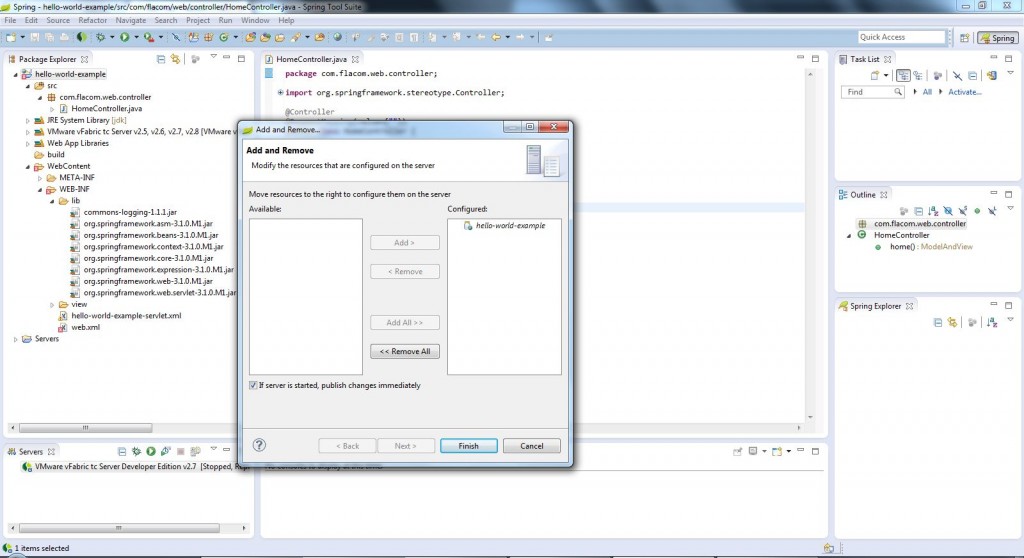Image resolution: width=1024 pixels, height=558 pixels.
Task: Open the Navigate menu
Action: click(131, 20)
